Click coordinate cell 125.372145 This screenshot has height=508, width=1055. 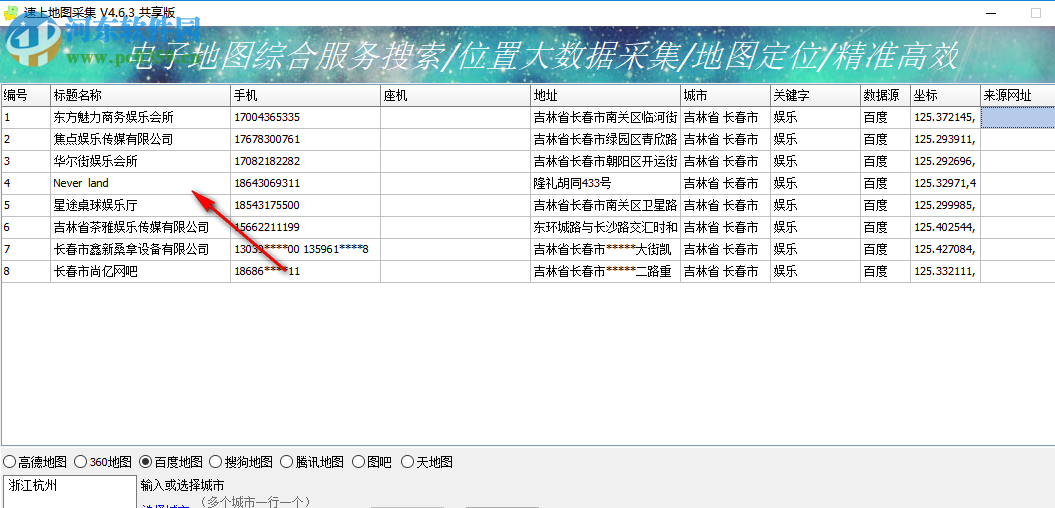tap(945, 118)
